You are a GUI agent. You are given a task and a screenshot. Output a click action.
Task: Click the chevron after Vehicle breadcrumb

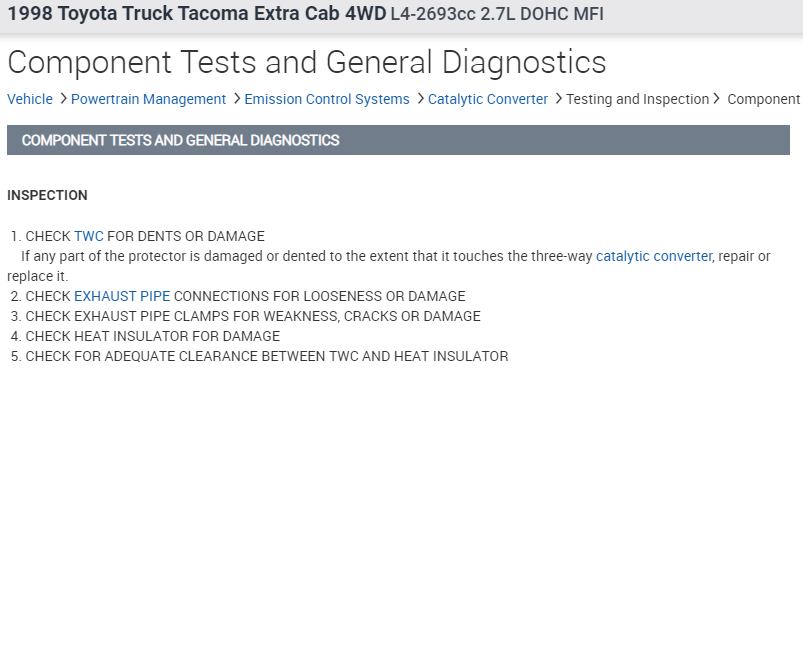[x=63, y=99]
